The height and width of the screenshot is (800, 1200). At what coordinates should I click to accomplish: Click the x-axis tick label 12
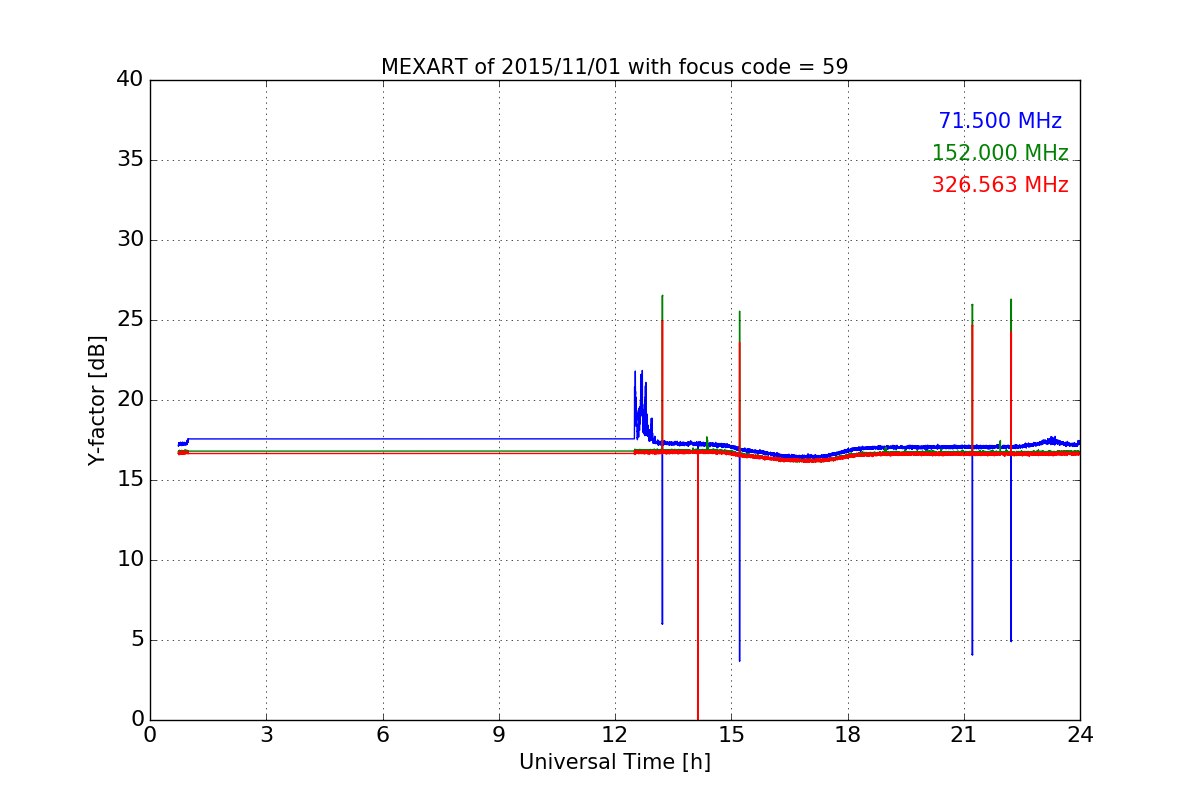(x=615, y=735)
